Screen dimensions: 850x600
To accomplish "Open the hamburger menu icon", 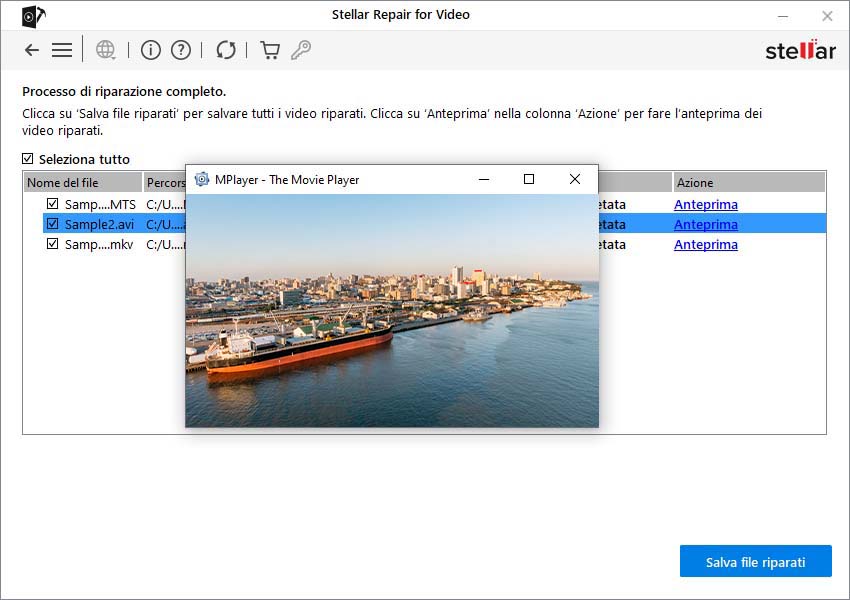I will pyautogui.click(x=62, y=50).
